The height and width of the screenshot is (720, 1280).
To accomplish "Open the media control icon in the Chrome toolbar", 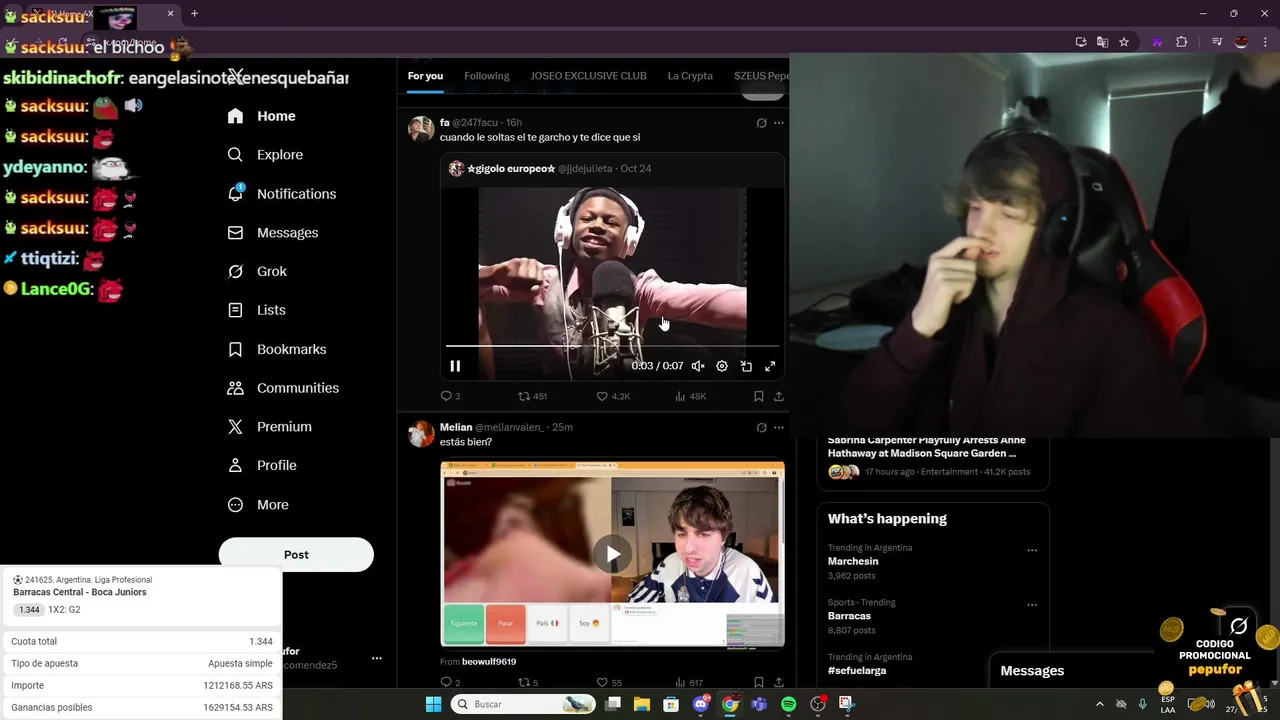I will [x=1217, y=42].
